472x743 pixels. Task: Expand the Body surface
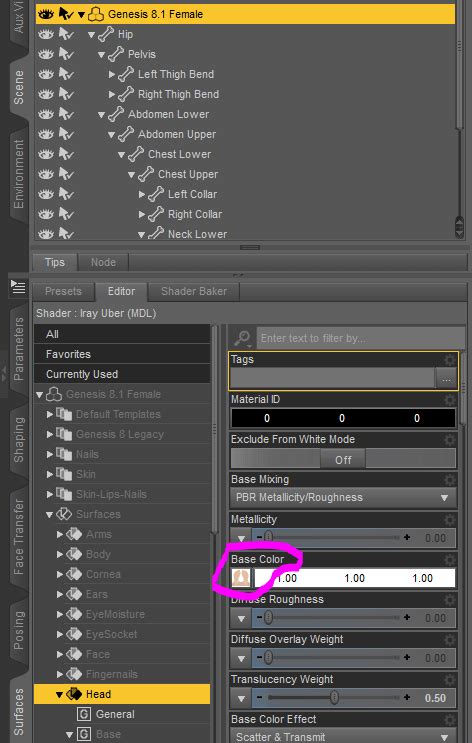60,554
